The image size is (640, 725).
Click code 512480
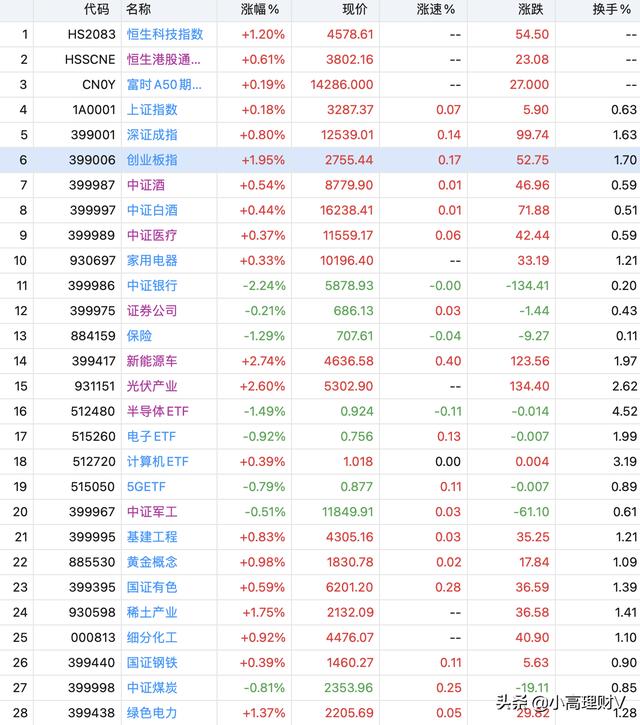click(93, 411)
